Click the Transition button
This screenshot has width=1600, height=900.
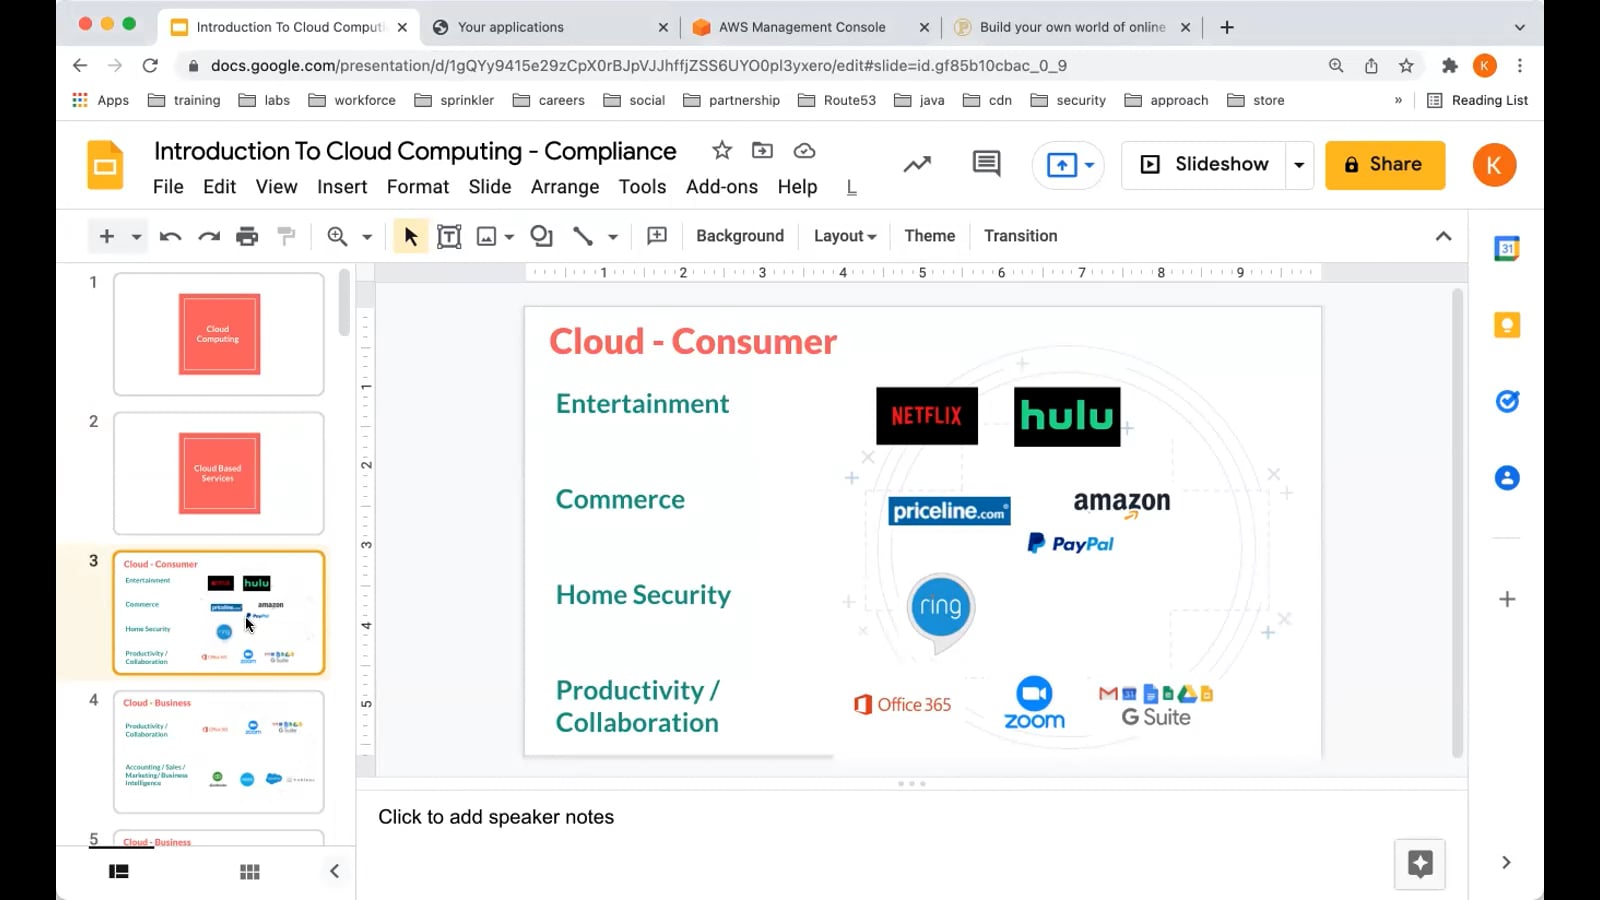pos(1020,236)
